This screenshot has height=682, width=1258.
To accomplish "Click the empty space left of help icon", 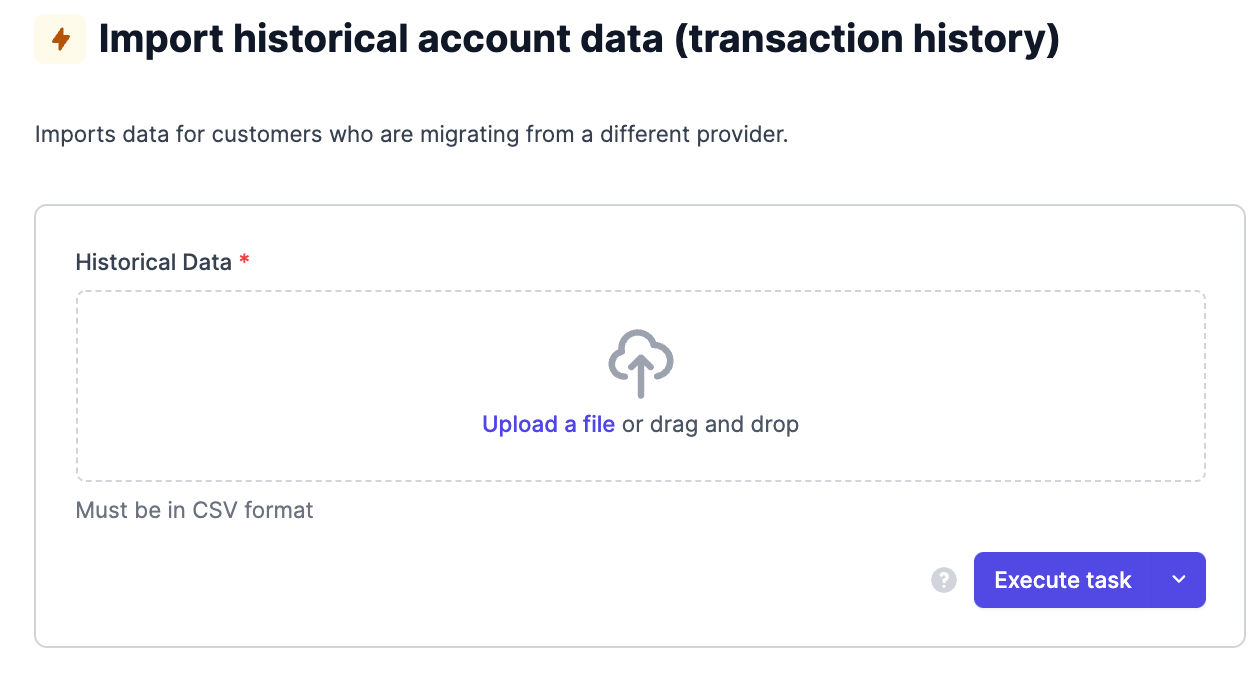I will point(500,580).
